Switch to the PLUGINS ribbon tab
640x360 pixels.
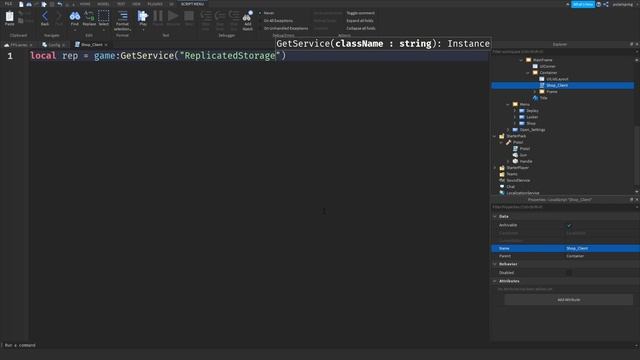click(155, 4)
